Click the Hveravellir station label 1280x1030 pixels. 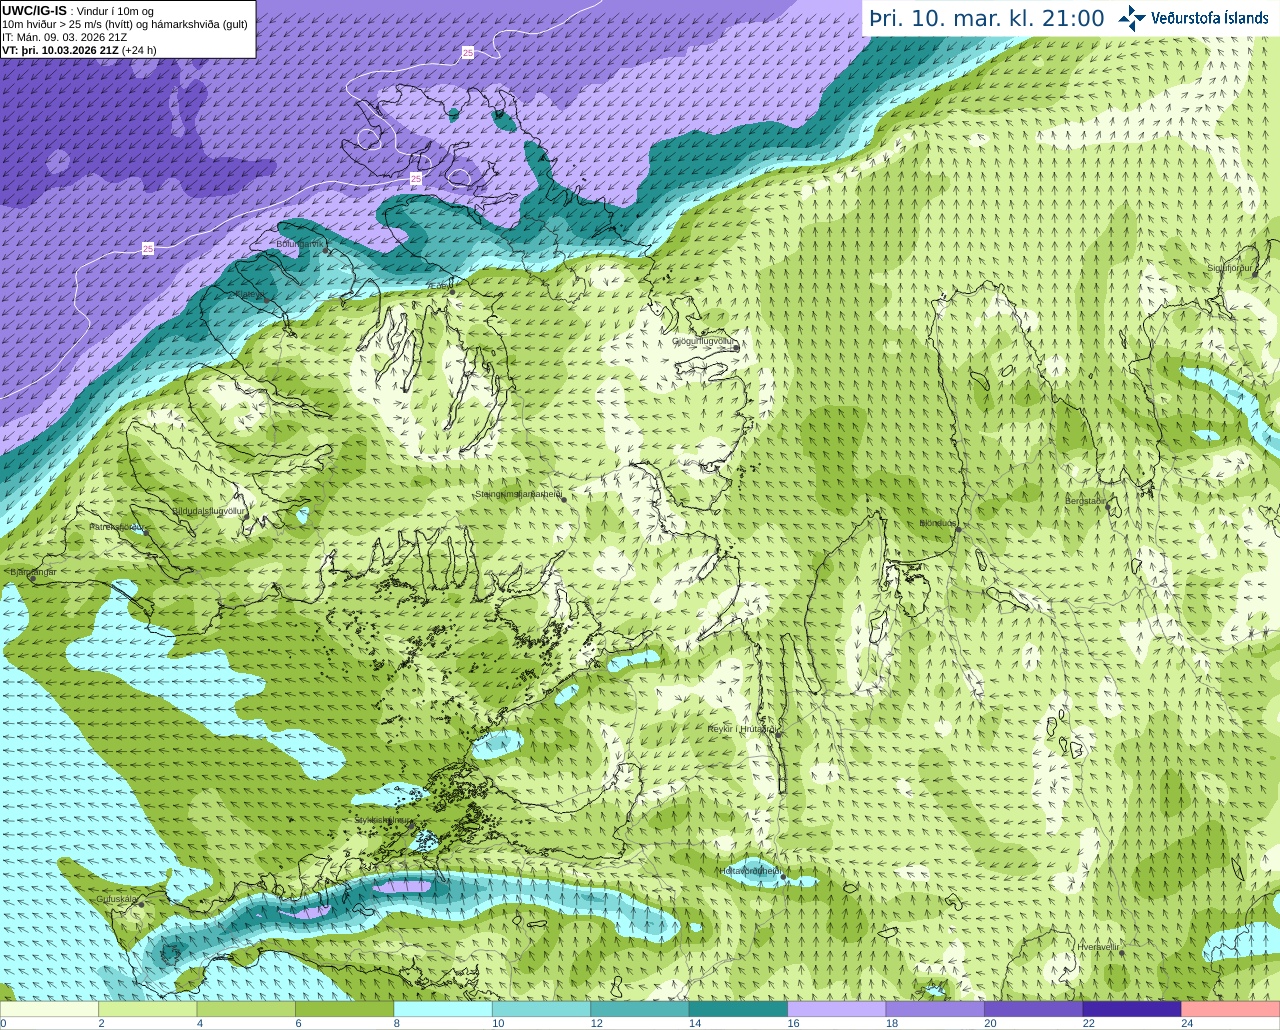click(x=1098, y=946)
